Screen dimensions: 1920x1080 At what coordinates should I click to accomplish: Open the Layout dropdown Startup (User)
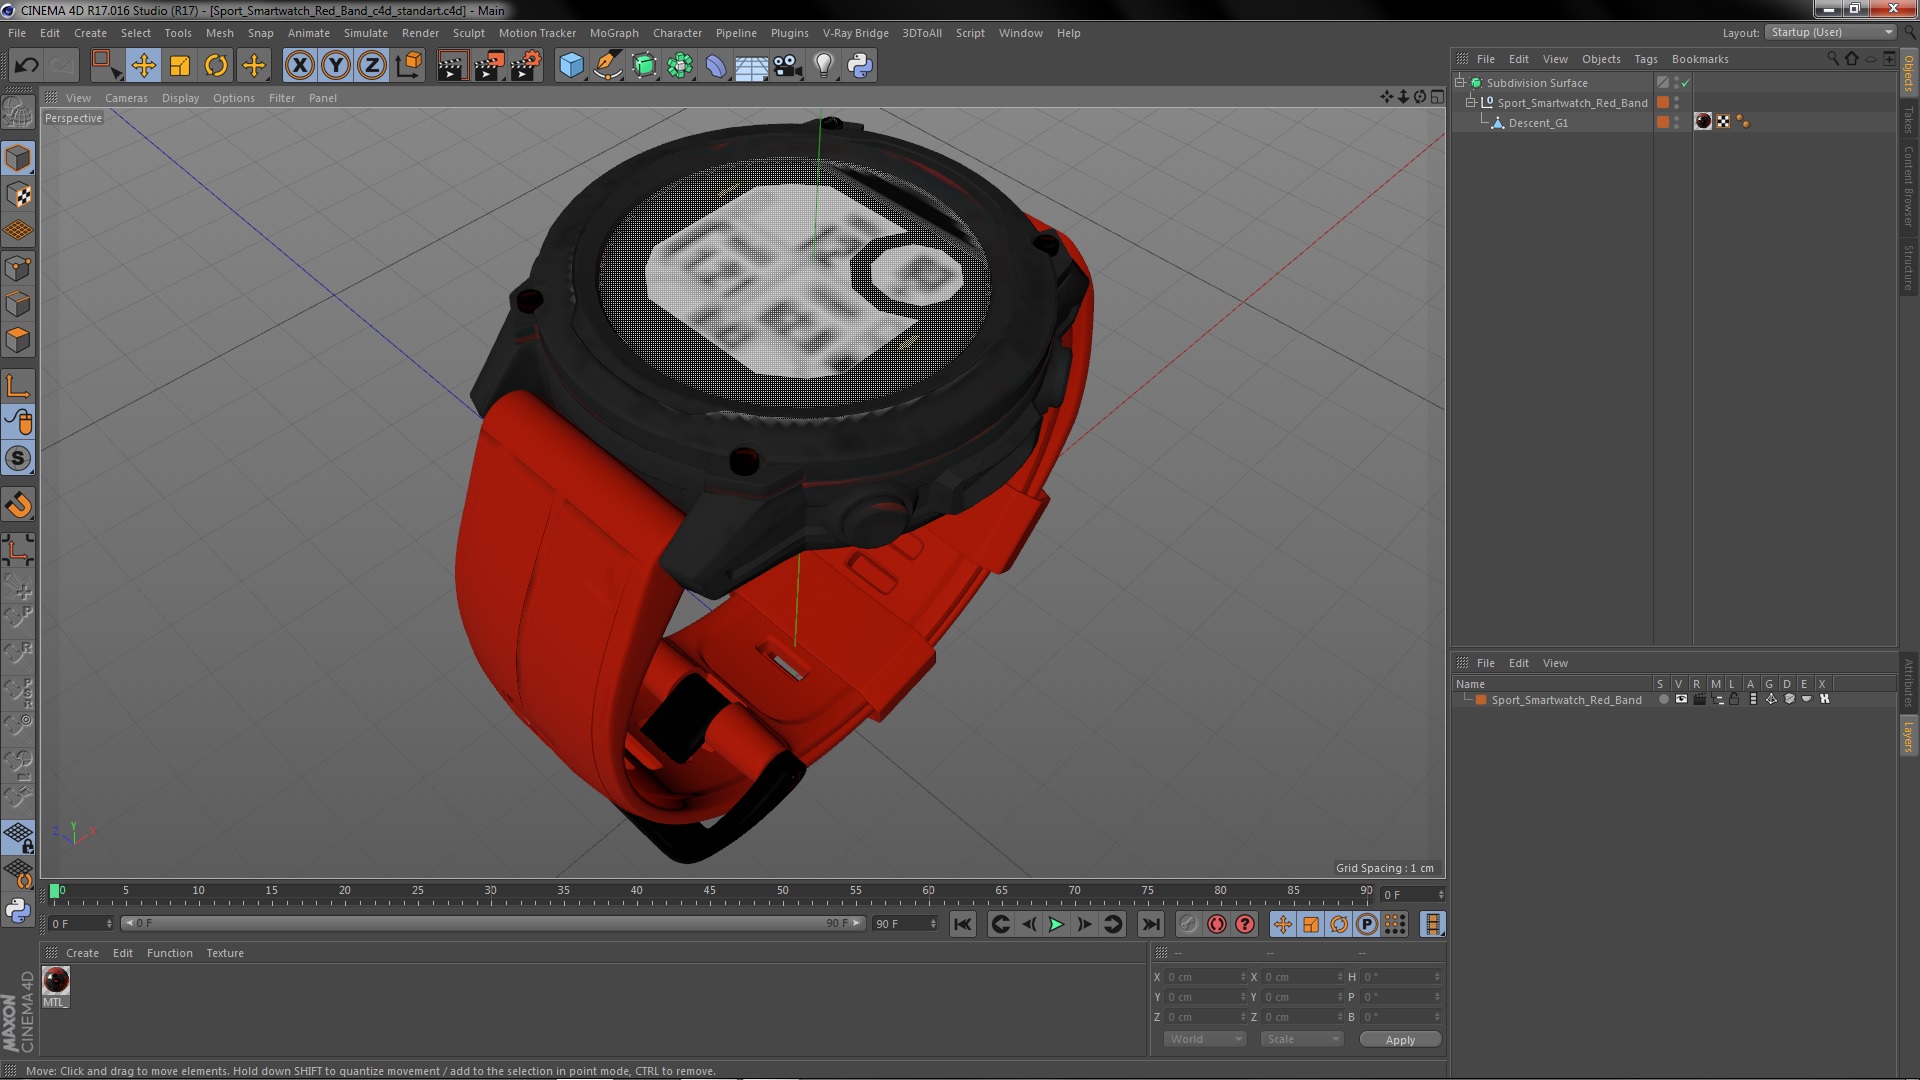(x=1830, y=32)
